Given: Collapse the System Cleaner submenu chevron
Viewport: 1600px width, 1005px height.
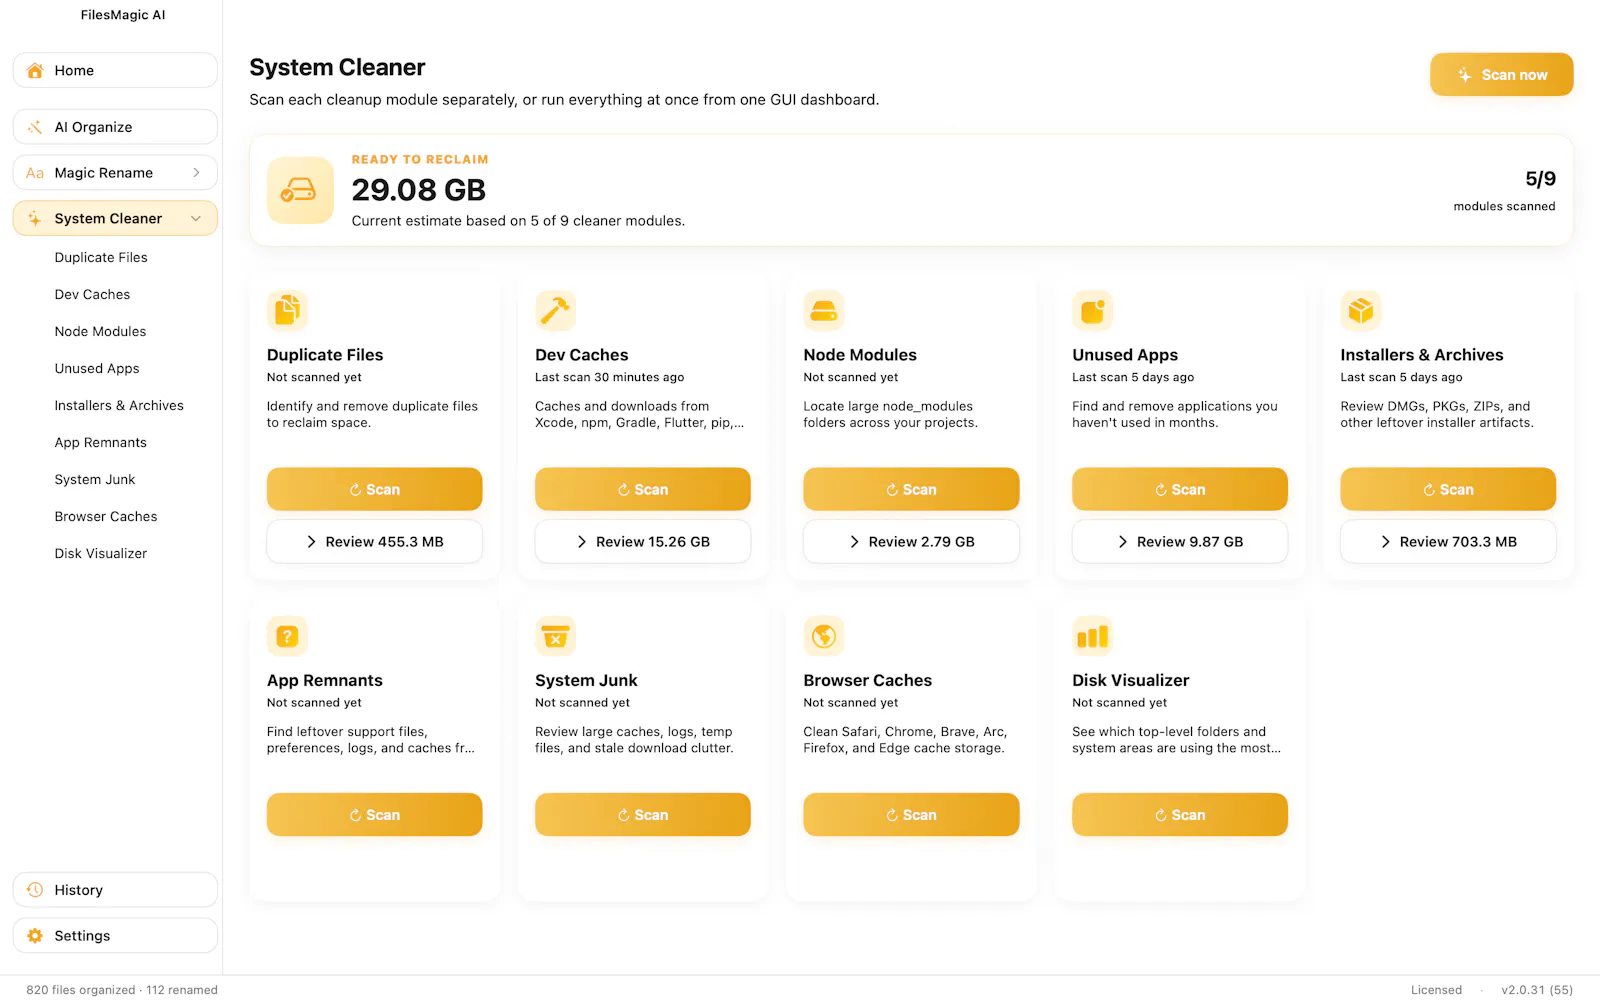Looking at the screenshot, I should (x=196, y=219).
